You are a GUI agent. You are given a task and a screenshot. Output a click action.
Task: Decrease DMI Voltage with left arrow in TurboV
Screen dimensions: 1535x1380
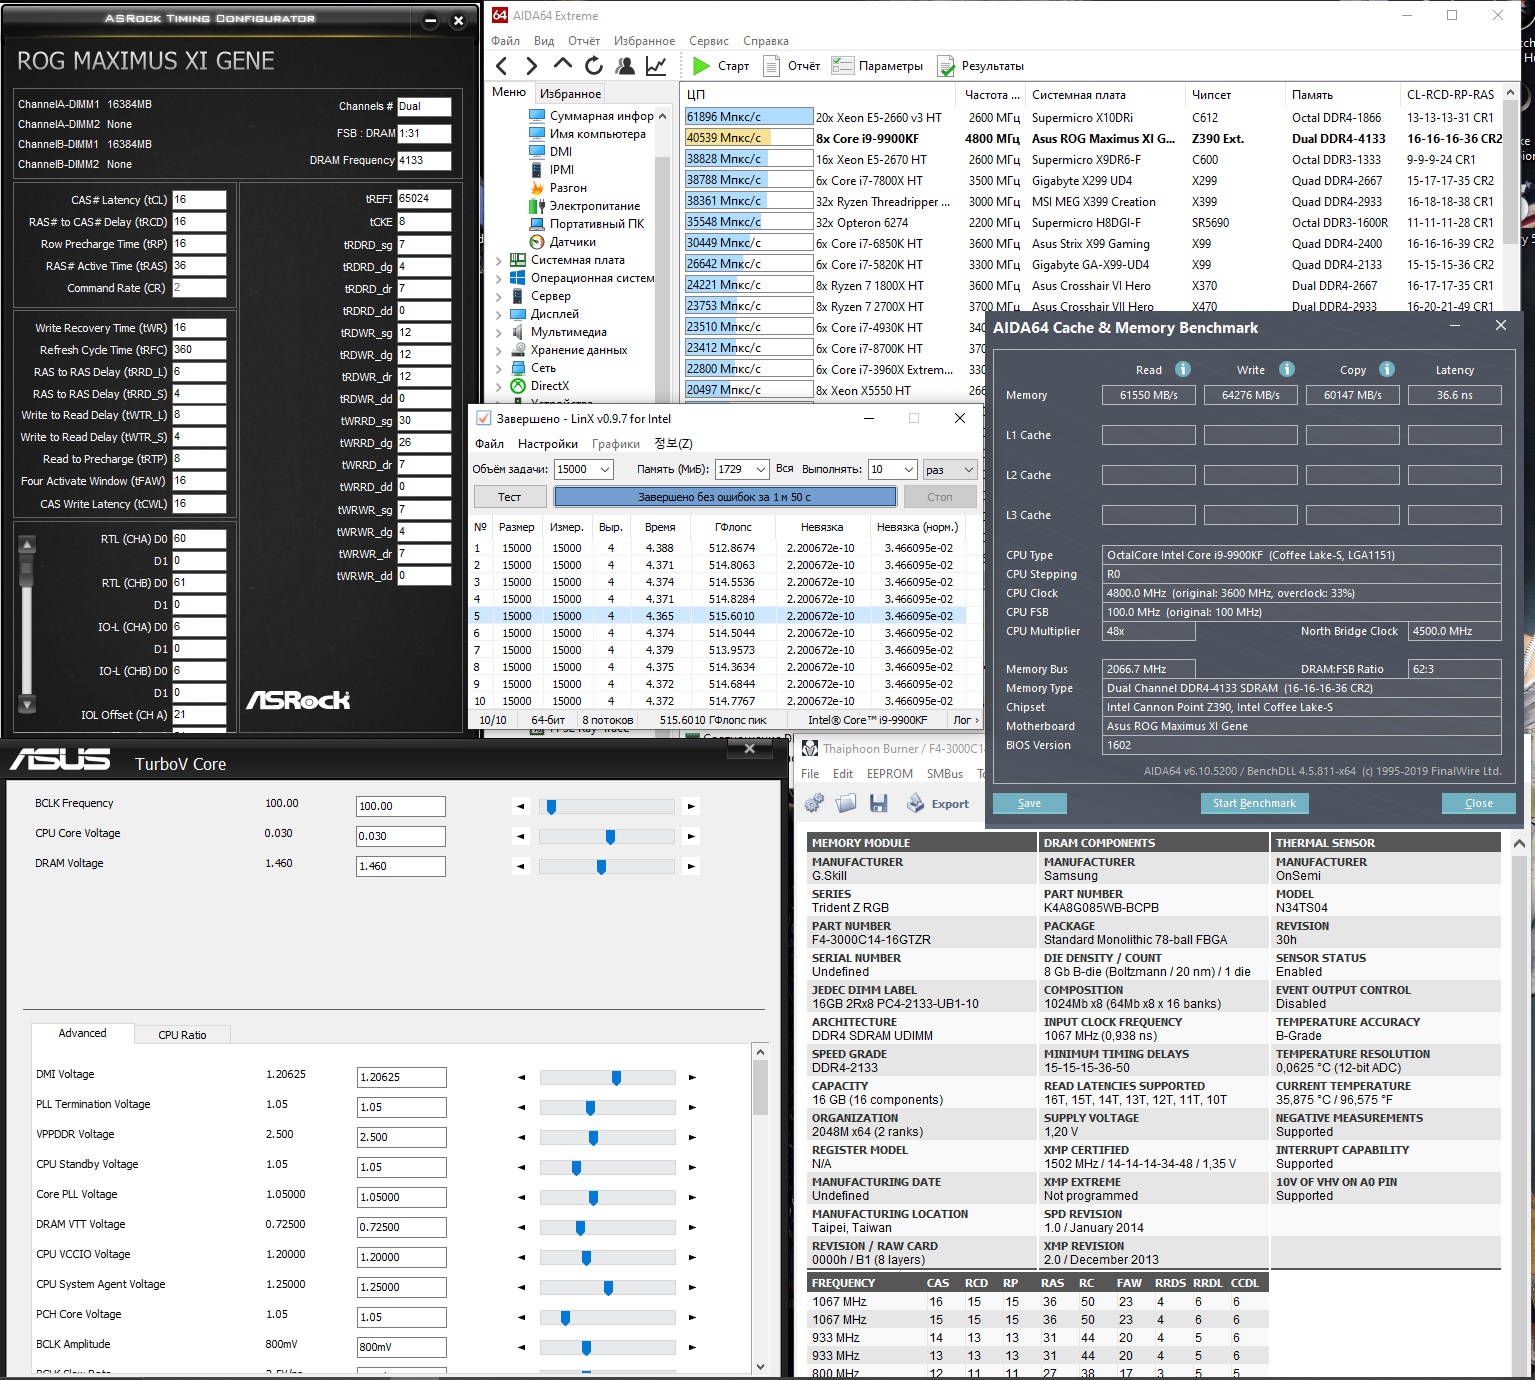(521, 1077)
